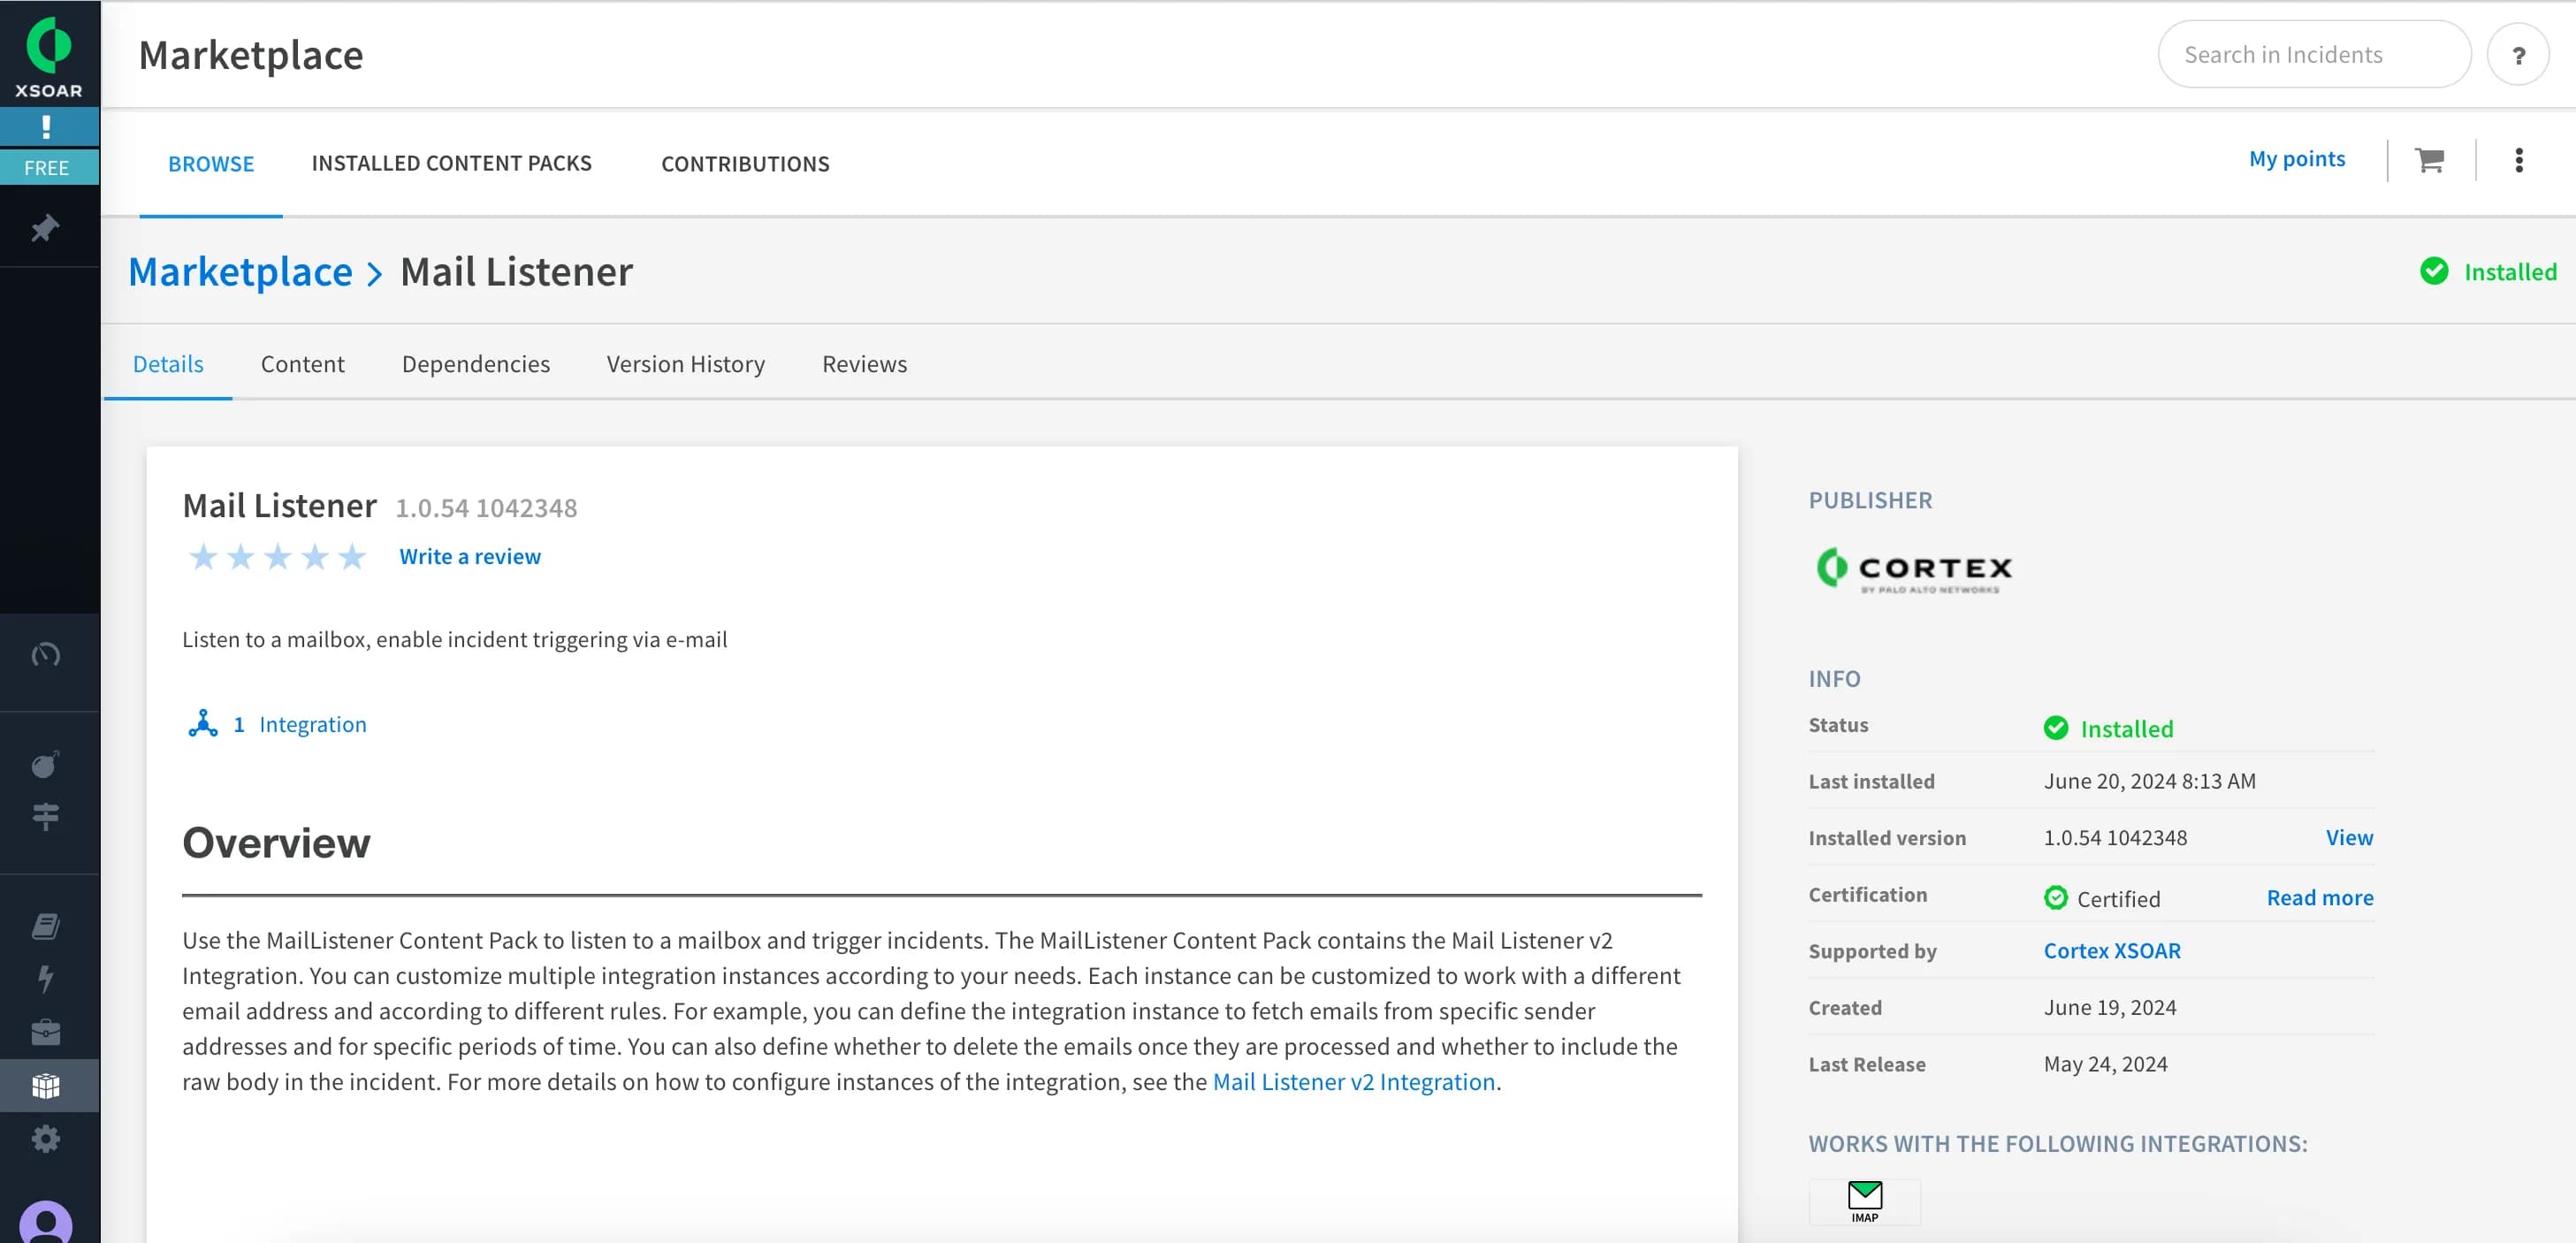The height and width of the screenshot is (1243, 2576).
Task: Open the Jobs briefcase icon
Action: pos(46,1031)
